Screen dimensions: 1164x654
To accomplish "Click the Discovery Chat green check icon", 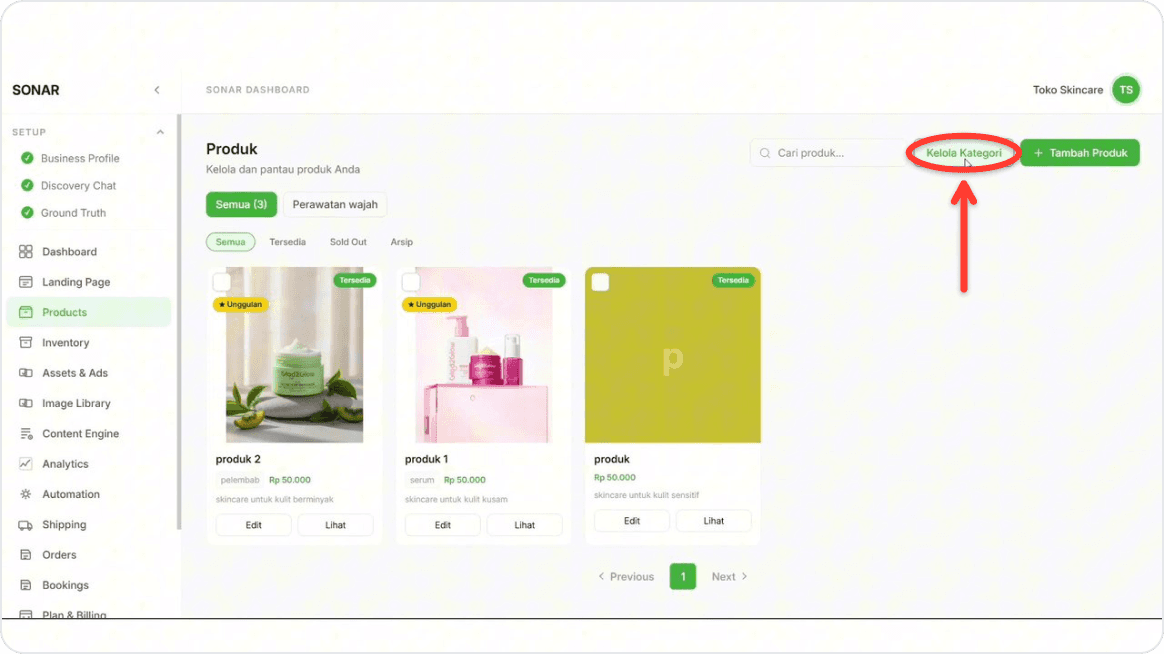I will tap(27, 186).
